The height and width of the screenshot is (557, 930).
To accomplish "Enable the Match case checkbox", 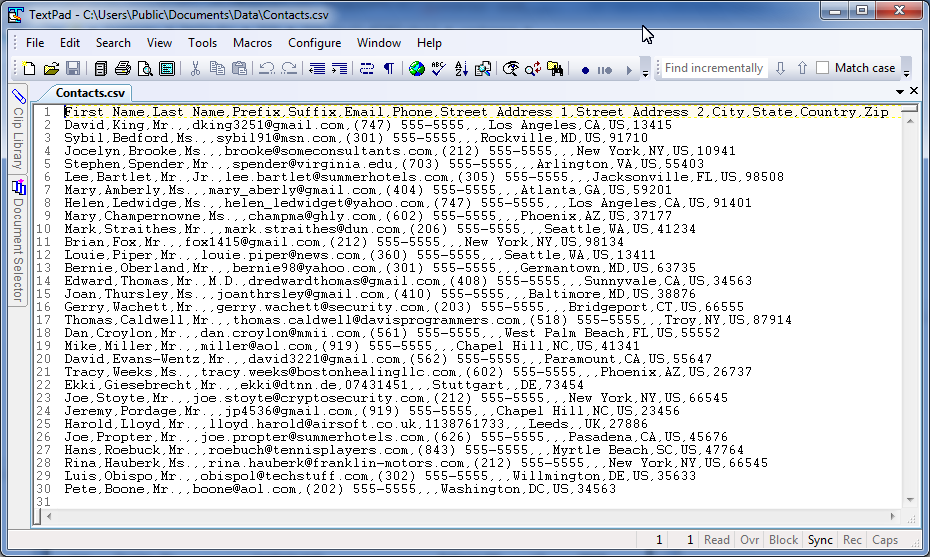I will click(823, 68).
